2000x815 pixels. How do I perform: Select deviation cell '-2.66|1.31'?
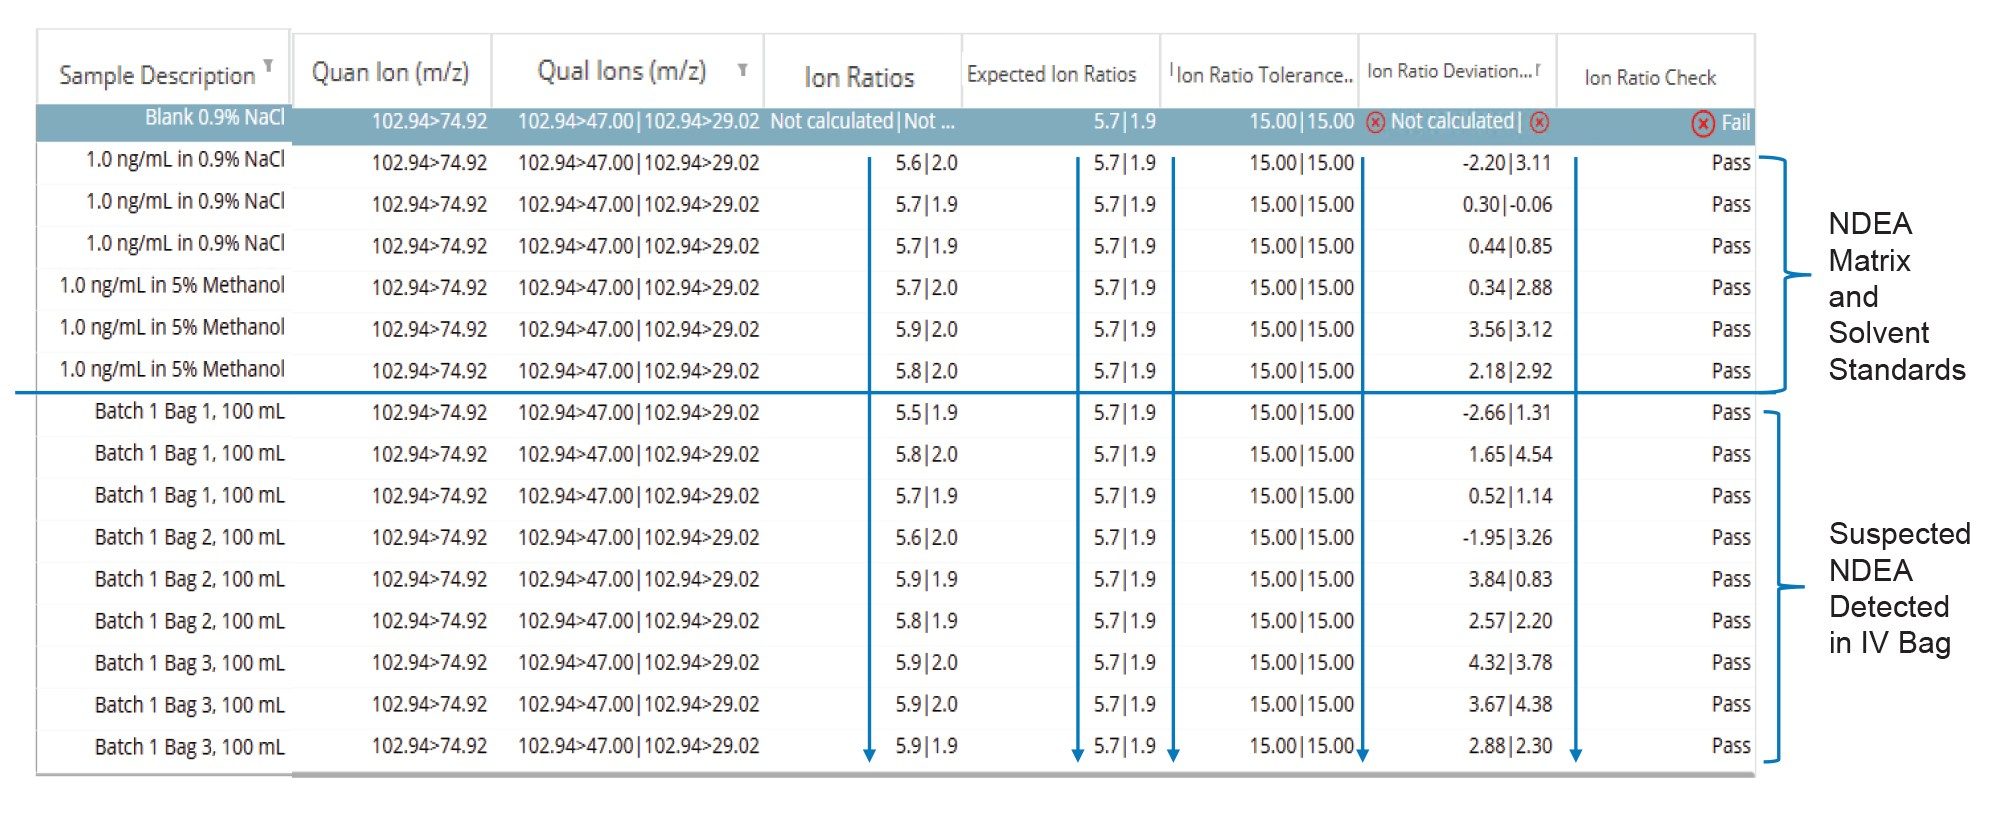1507,413
